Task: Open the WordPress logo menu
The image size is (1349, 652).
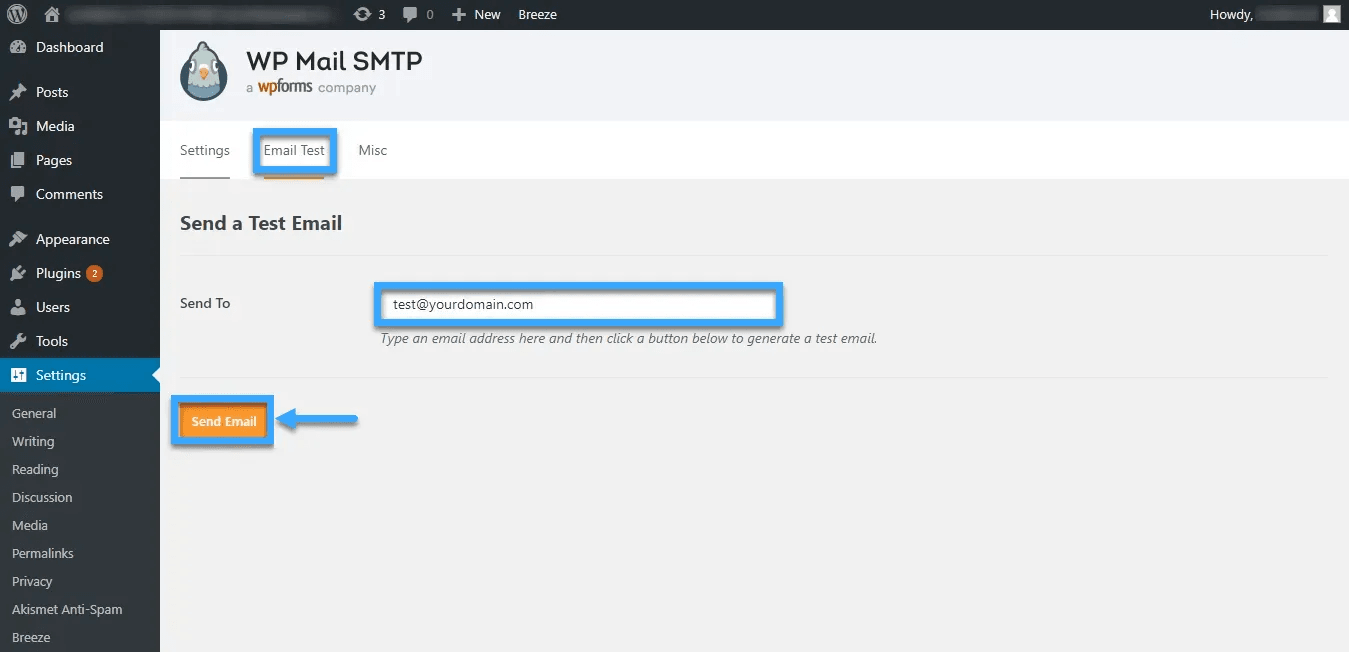Action: click(19, 14)
